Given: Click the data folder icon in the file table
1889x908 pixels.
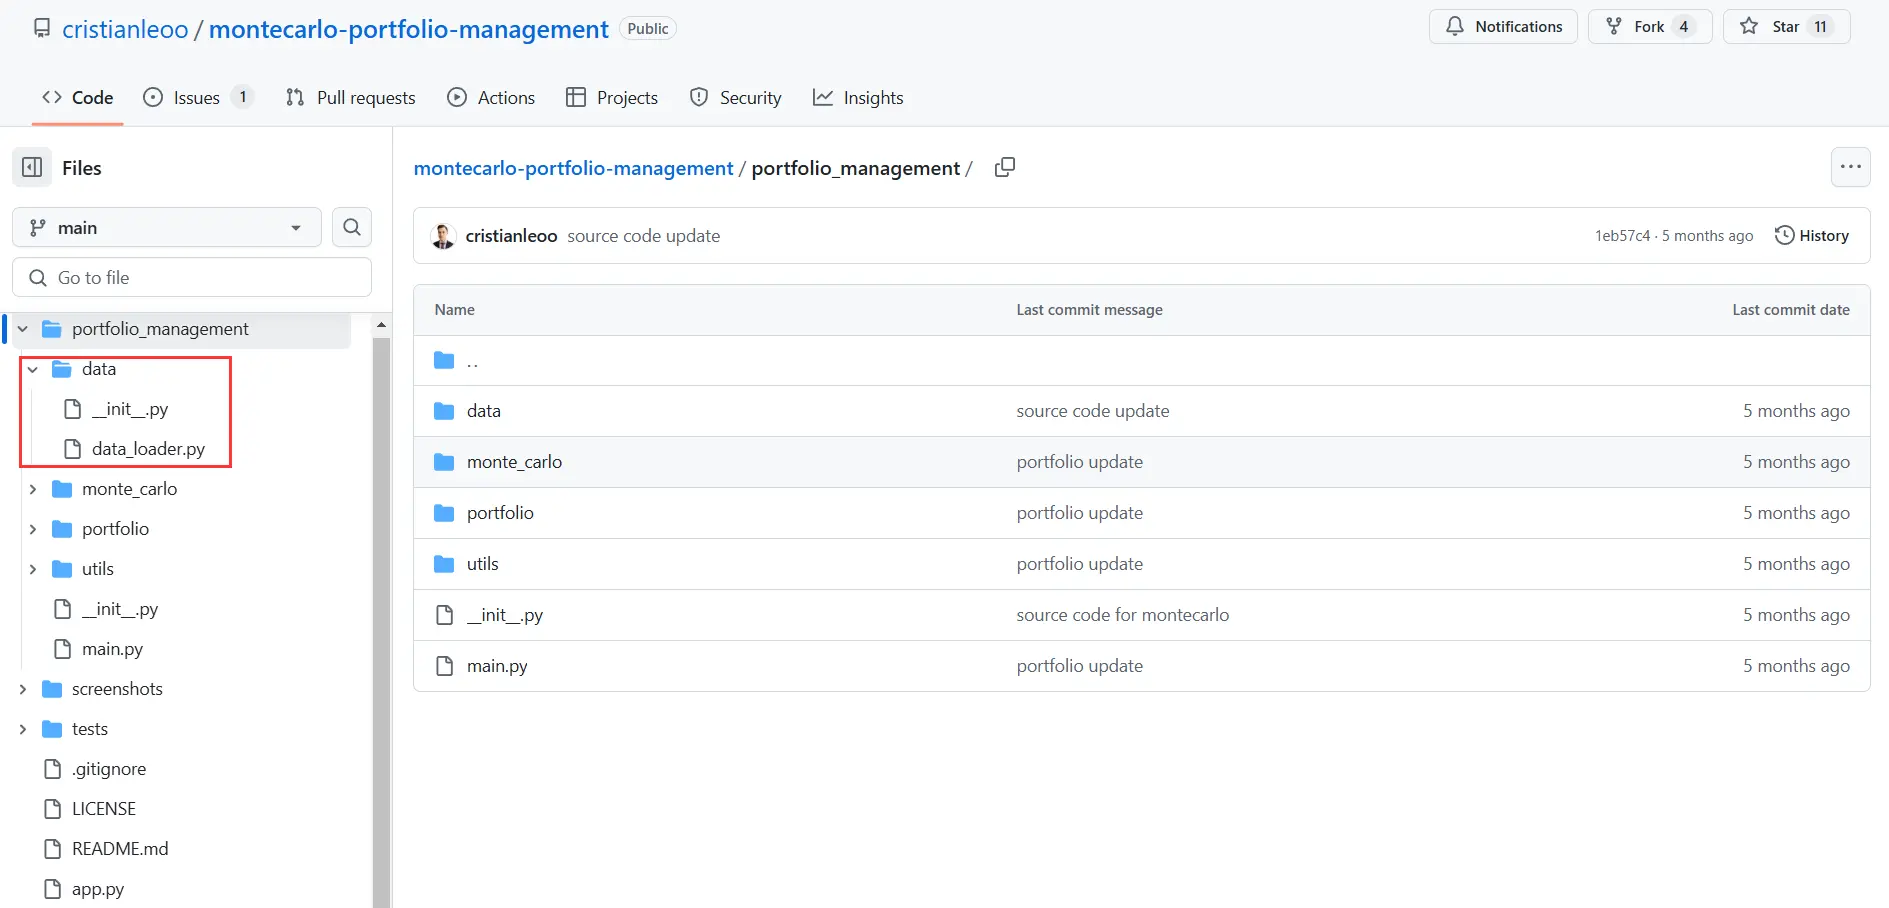Looking at the screenshot, I should (x=444, y=411).
